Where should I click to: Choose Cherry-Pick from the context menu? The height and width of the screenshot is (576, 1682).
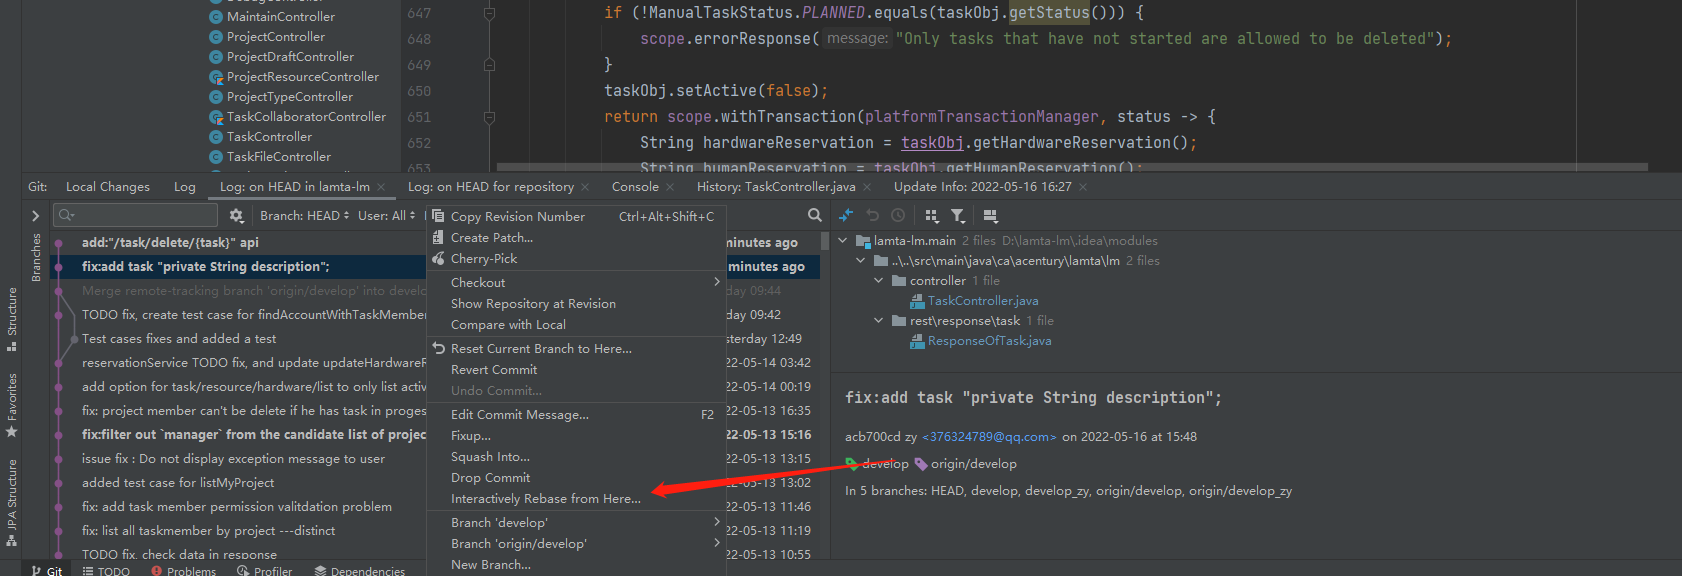(x=484, y=259)
